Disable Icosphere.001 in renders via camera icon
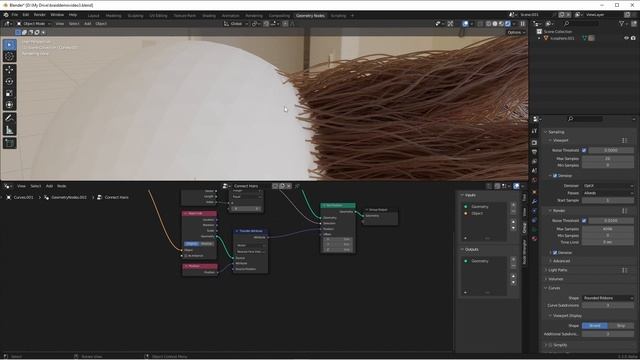Viewport: 640px width, 360px height. tap(633, 38)
